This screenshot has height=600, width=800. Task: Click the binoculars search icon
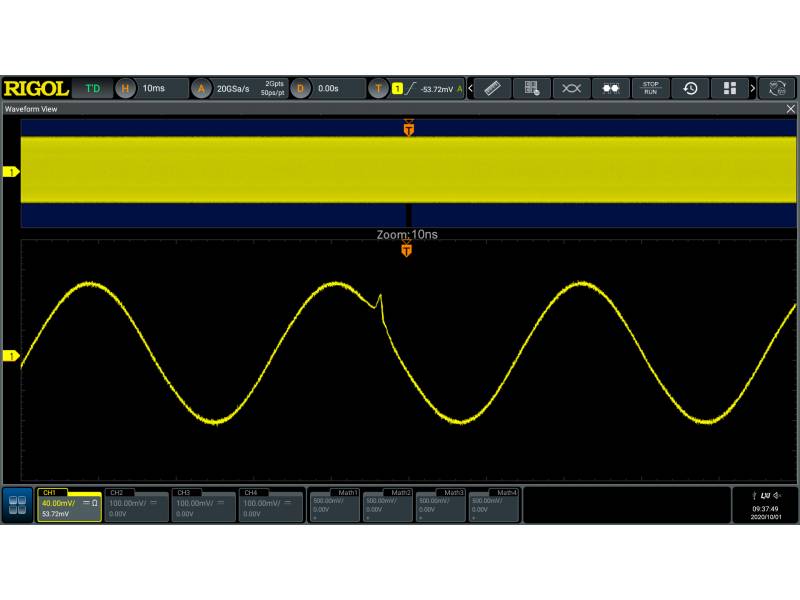pos(610,89)
